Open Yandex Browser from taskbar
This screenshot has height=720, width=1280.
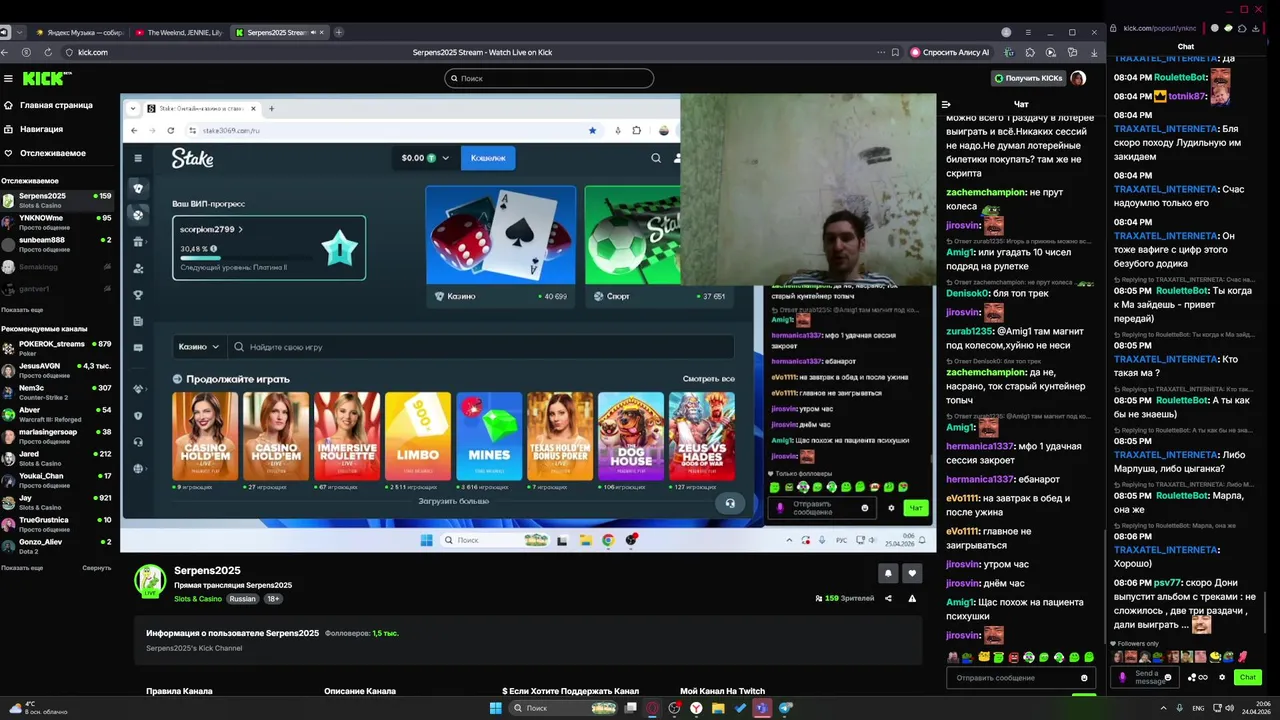696,708
